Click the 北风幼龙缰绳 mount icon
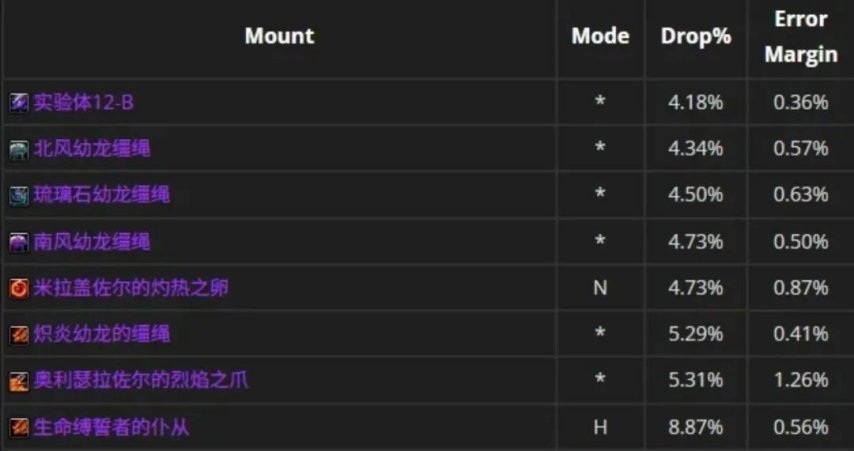 tap(19, 149)
